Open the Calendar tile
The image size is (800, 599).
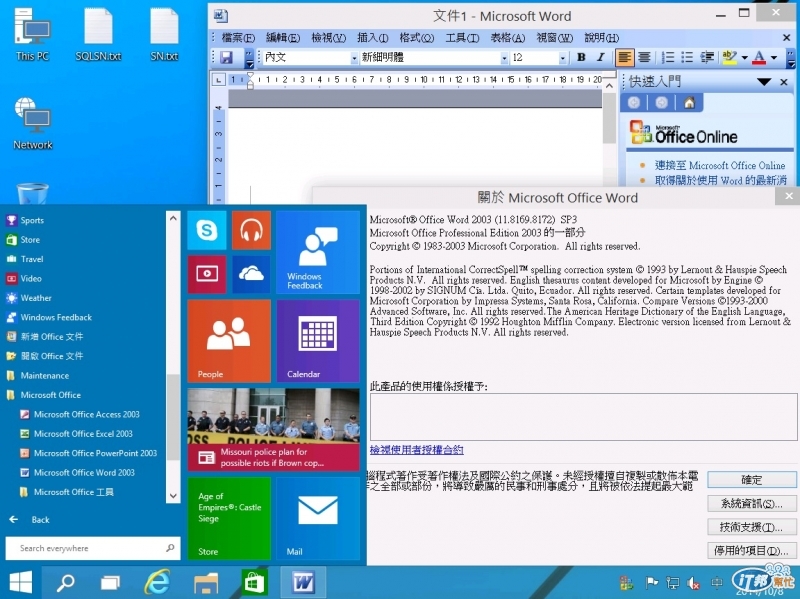click(x=318, y=341)
